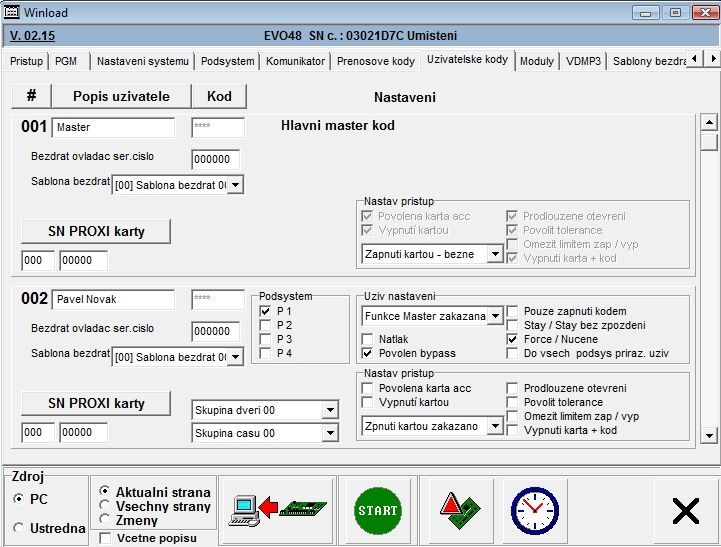Select the Vsechny strany radio option
Image resolution: width=721 pixels, height=547 pixels.
pyautogui.click(x=105, y=506)
